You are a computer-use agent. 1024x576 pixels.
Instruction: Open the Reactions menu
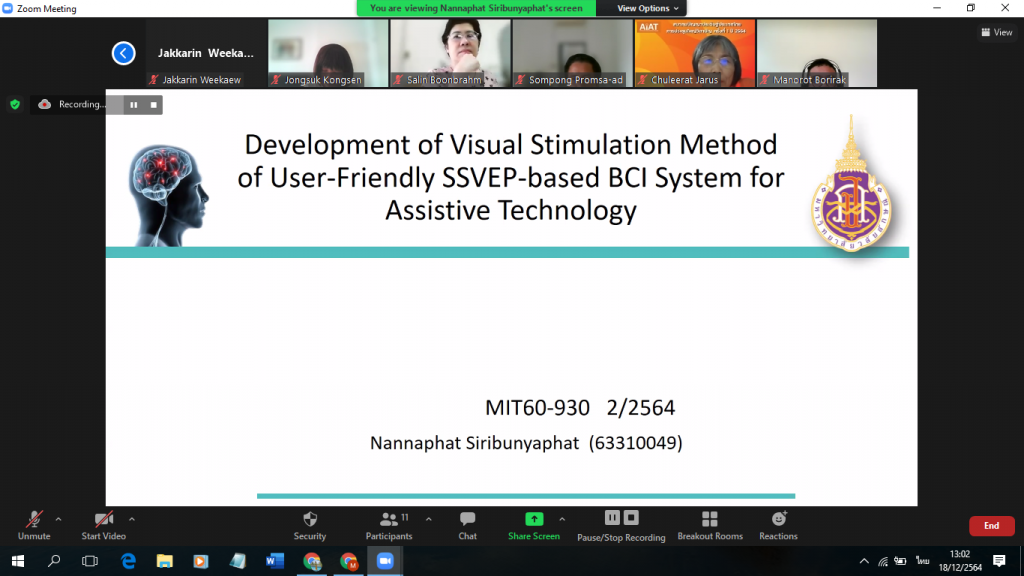click(778, 524)
